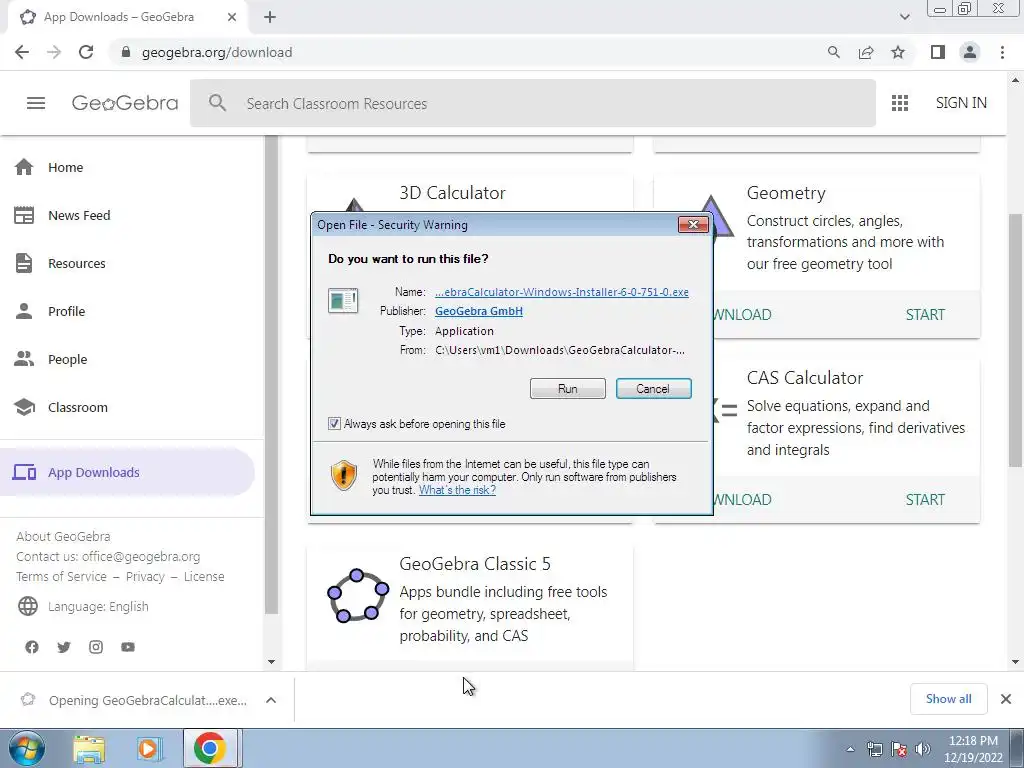Click the Chrome taskbar icon
The height and width of the screenshot is (768, 1024).
coord(210,748)
